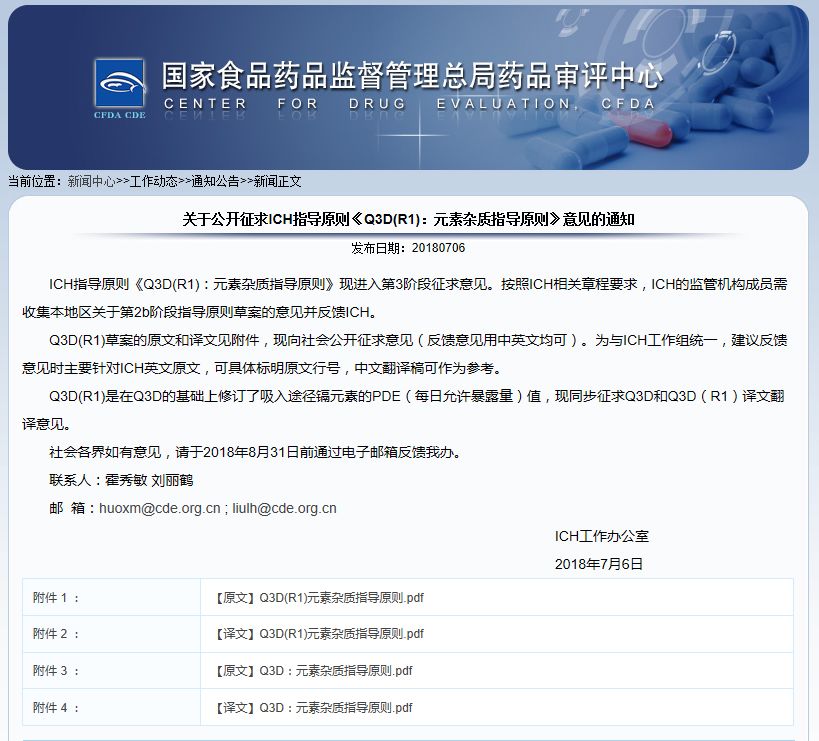Click the contact names 霍秀敏 刘丽鹤
The width and height of the screenshot is (819, 741).
tap(149, 480)
